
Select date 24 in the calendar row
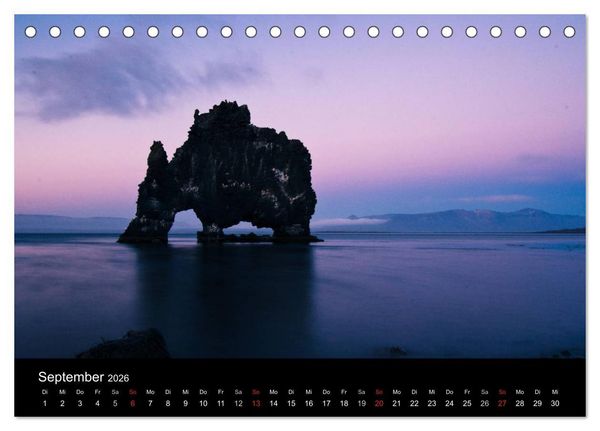[450, 403]
